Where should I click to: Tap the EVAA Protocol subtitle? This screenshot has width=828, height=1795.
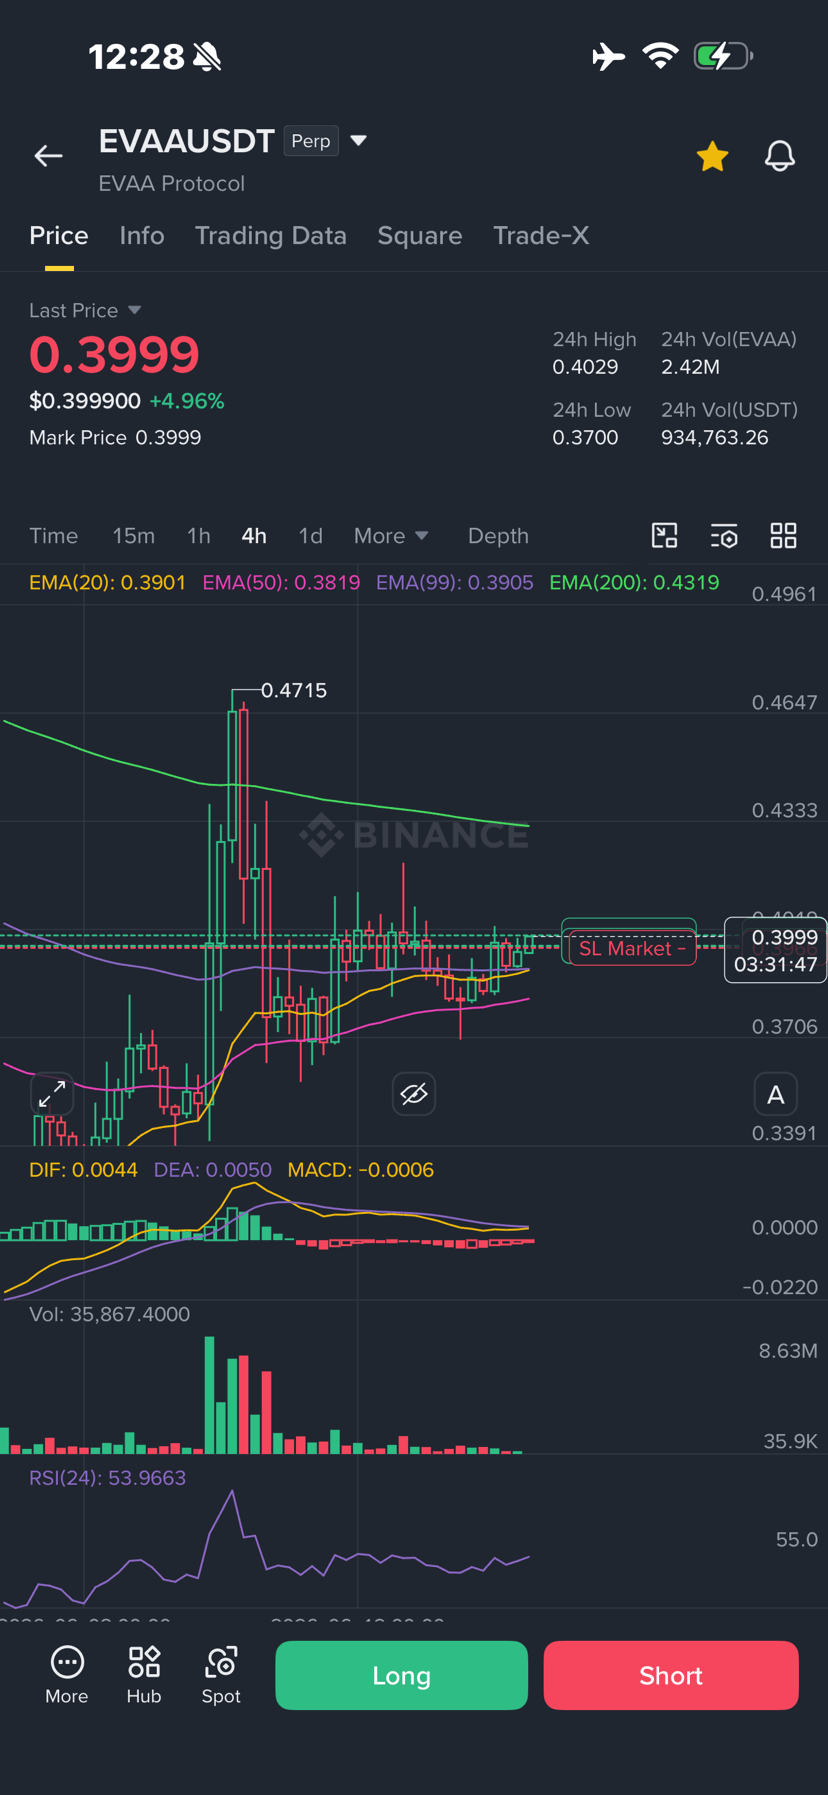172,184
